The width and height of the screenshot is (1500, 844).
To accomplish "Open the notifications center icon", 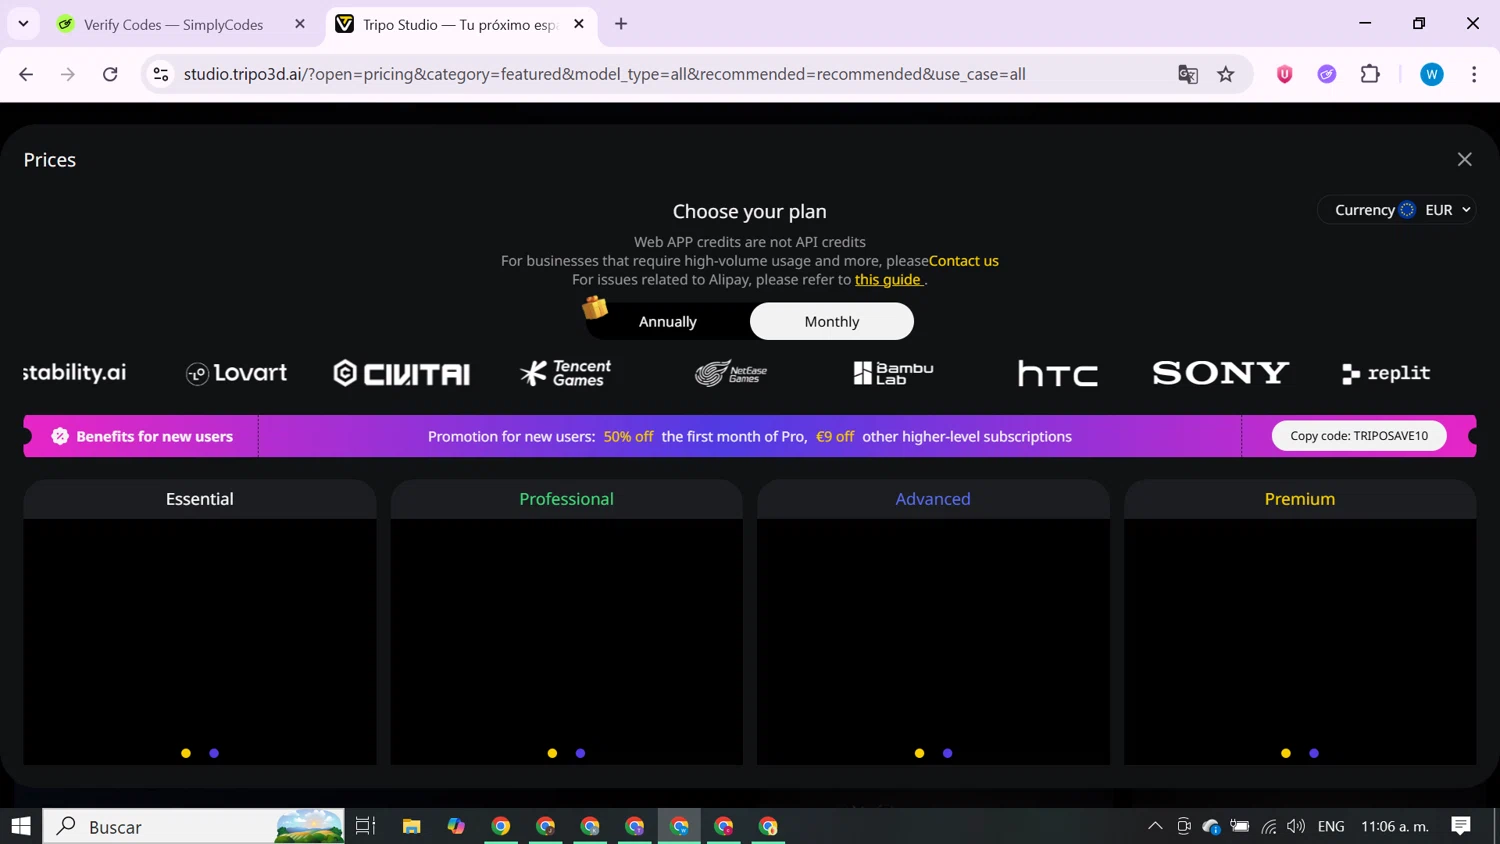I will coord(1461,826).
